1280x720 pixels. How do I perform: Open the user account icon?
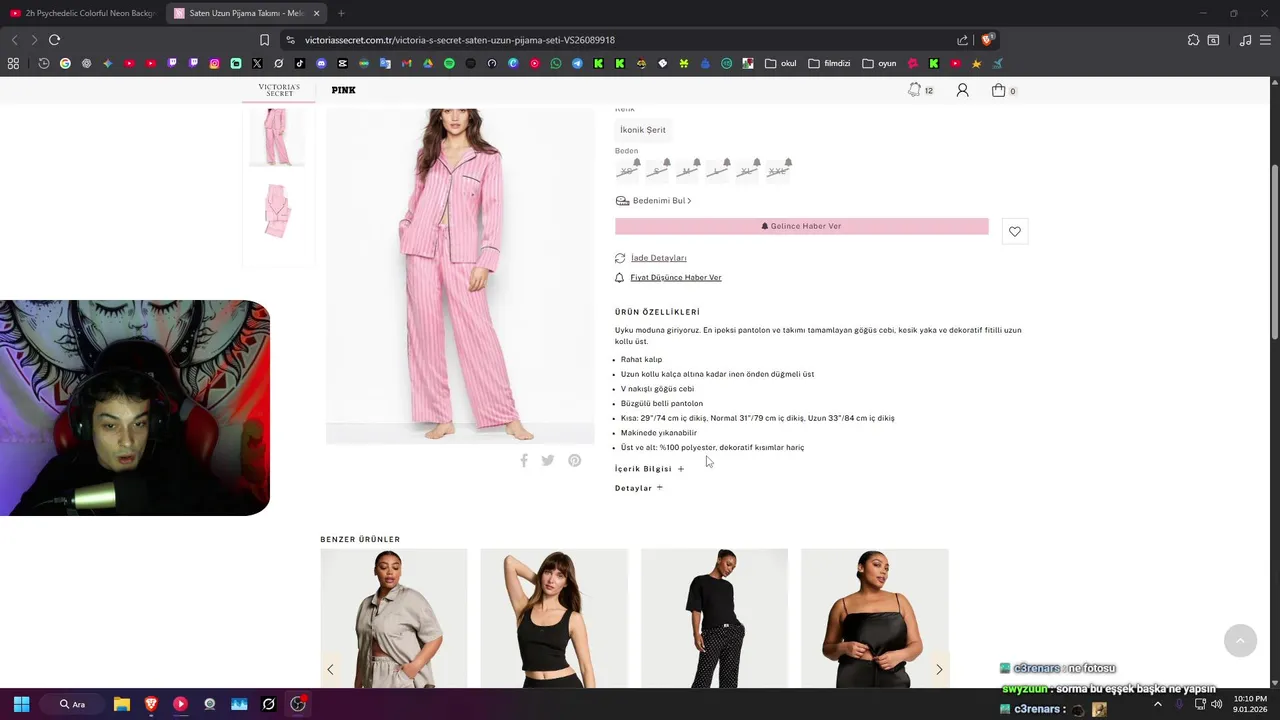pos(962,90)
